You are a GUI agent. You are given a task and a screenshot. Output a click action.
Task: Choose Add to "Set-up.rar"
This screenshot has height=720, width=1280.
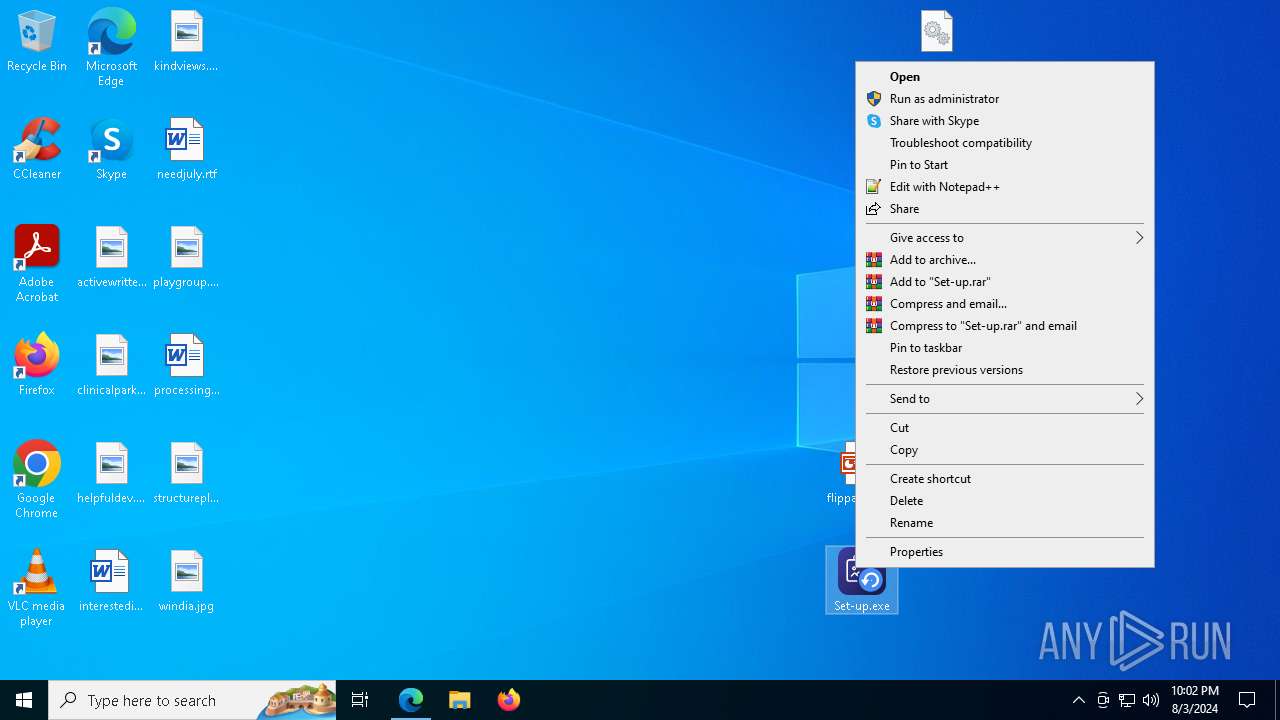(1005, 282)
